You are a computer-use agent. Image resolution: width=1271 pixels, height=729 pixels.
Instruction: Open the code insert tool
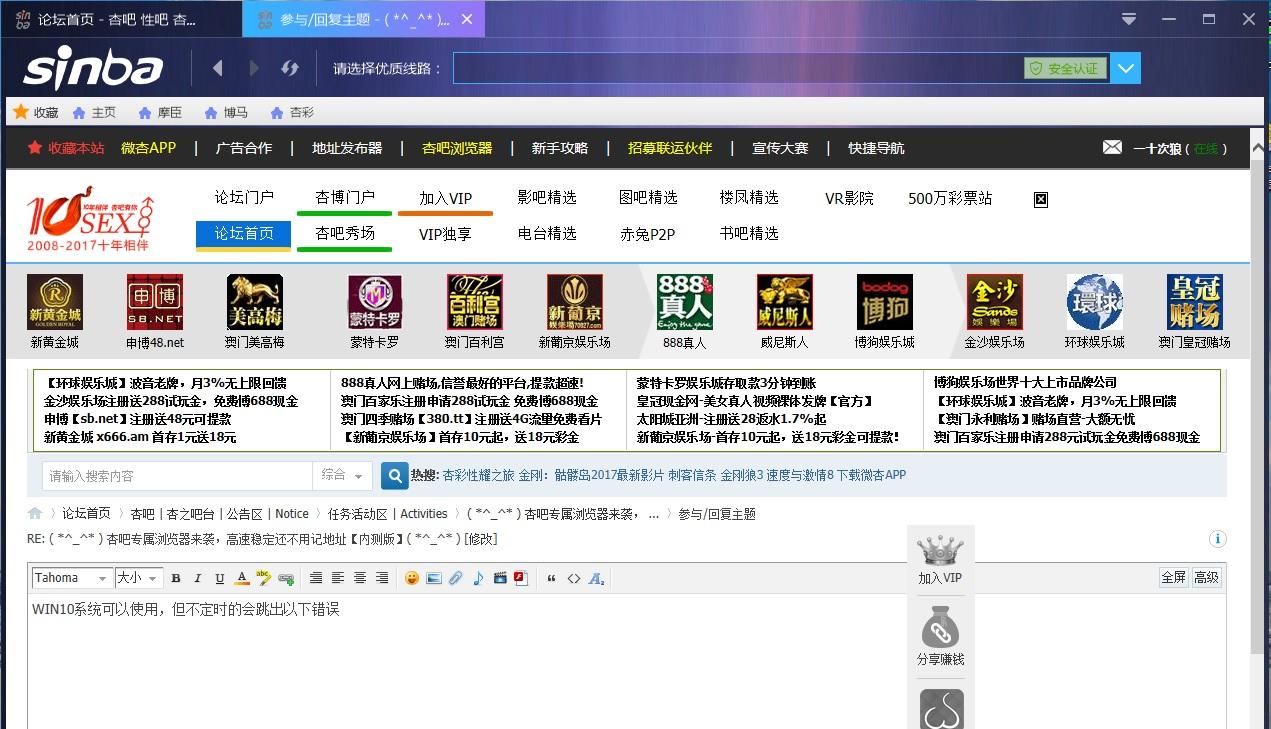click(573, 578)
